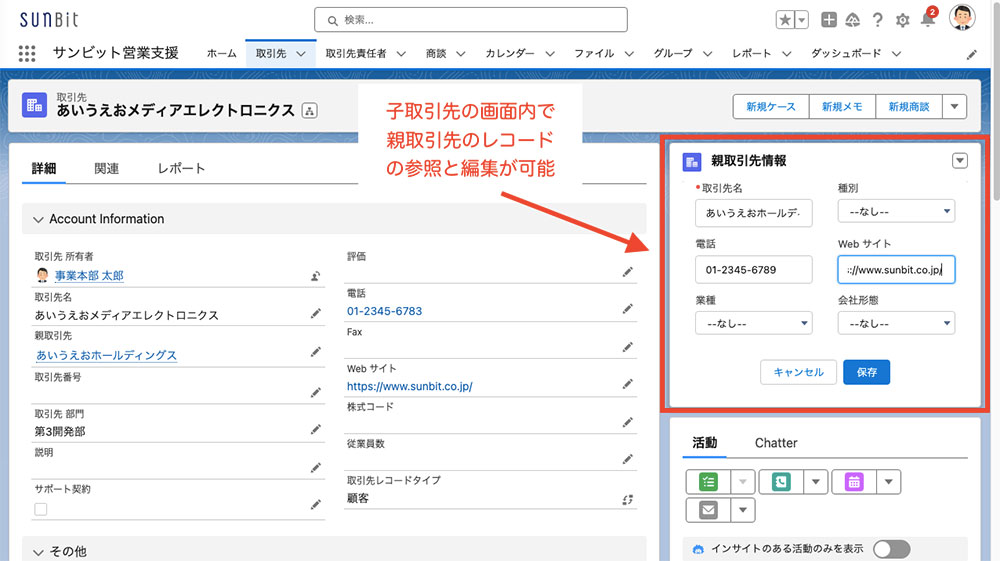Screen dimensions: 1000x561
Task: Open the https://www.sunbit.co.jp/ link
Action: 409,386
